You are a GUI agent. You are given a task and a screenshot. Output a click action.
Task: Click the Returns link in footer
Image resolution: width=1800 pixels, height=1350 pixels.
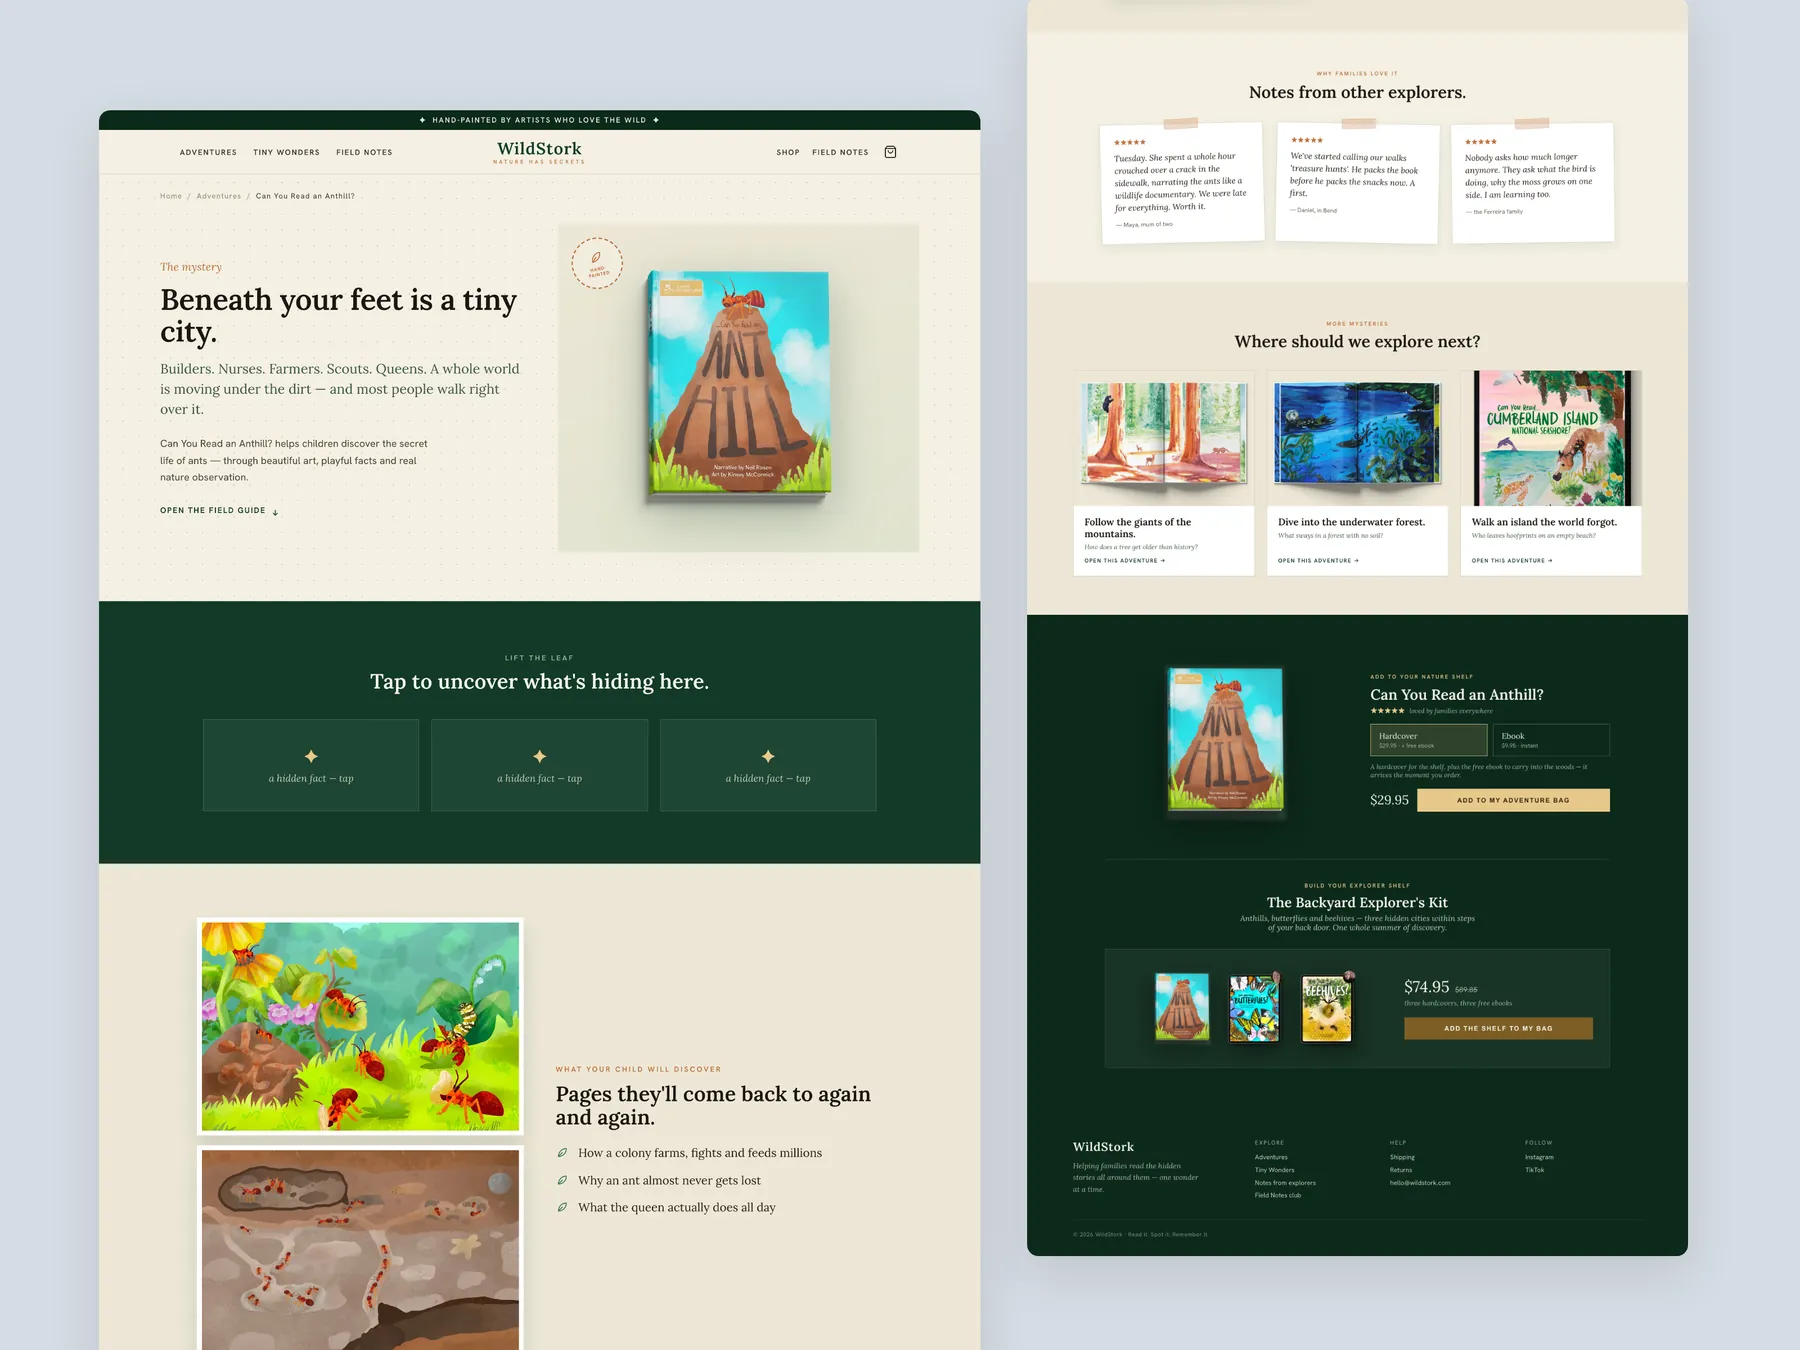click(1401, 1170)
